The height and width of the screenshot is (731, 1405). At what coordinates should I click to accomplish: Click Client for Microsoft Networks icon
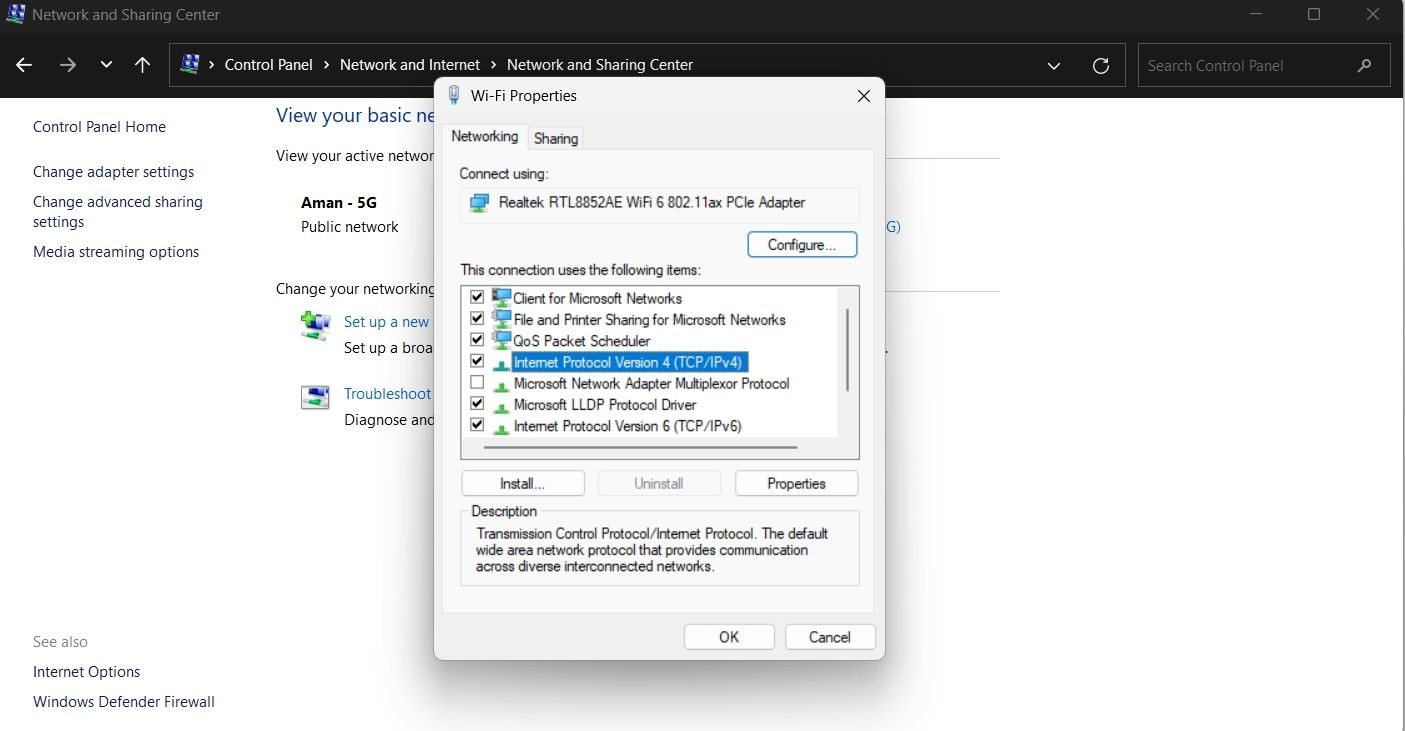(x=501, y=297)
